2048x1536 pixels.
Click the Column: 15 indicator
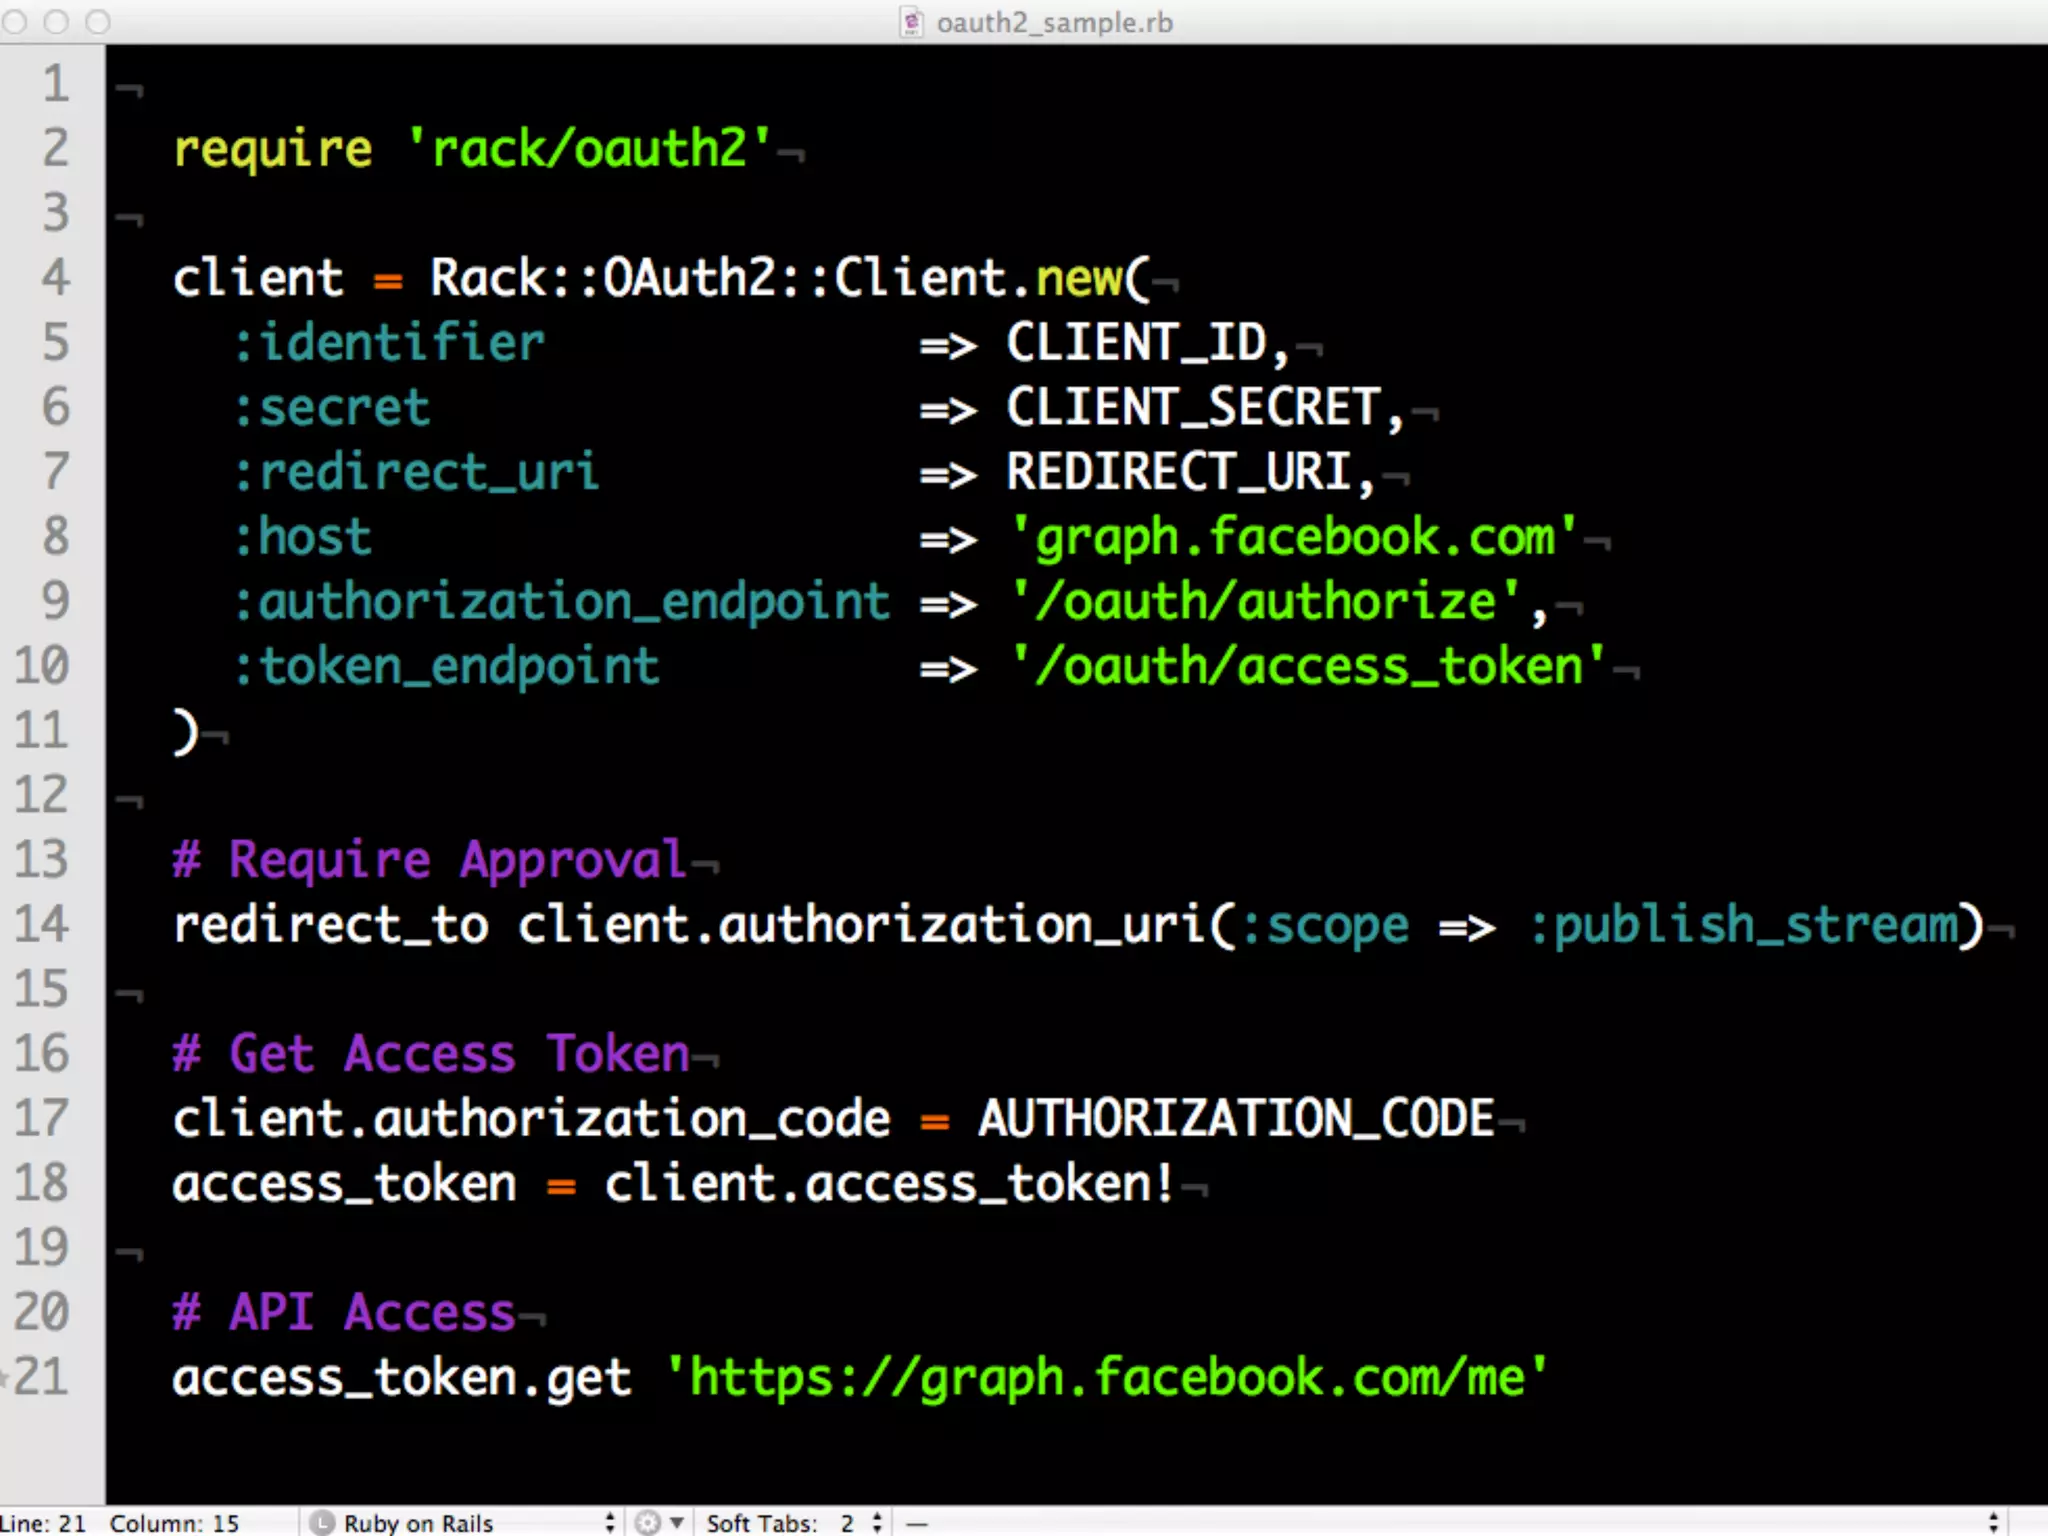pyautogui.click(x=174, y=1522)
